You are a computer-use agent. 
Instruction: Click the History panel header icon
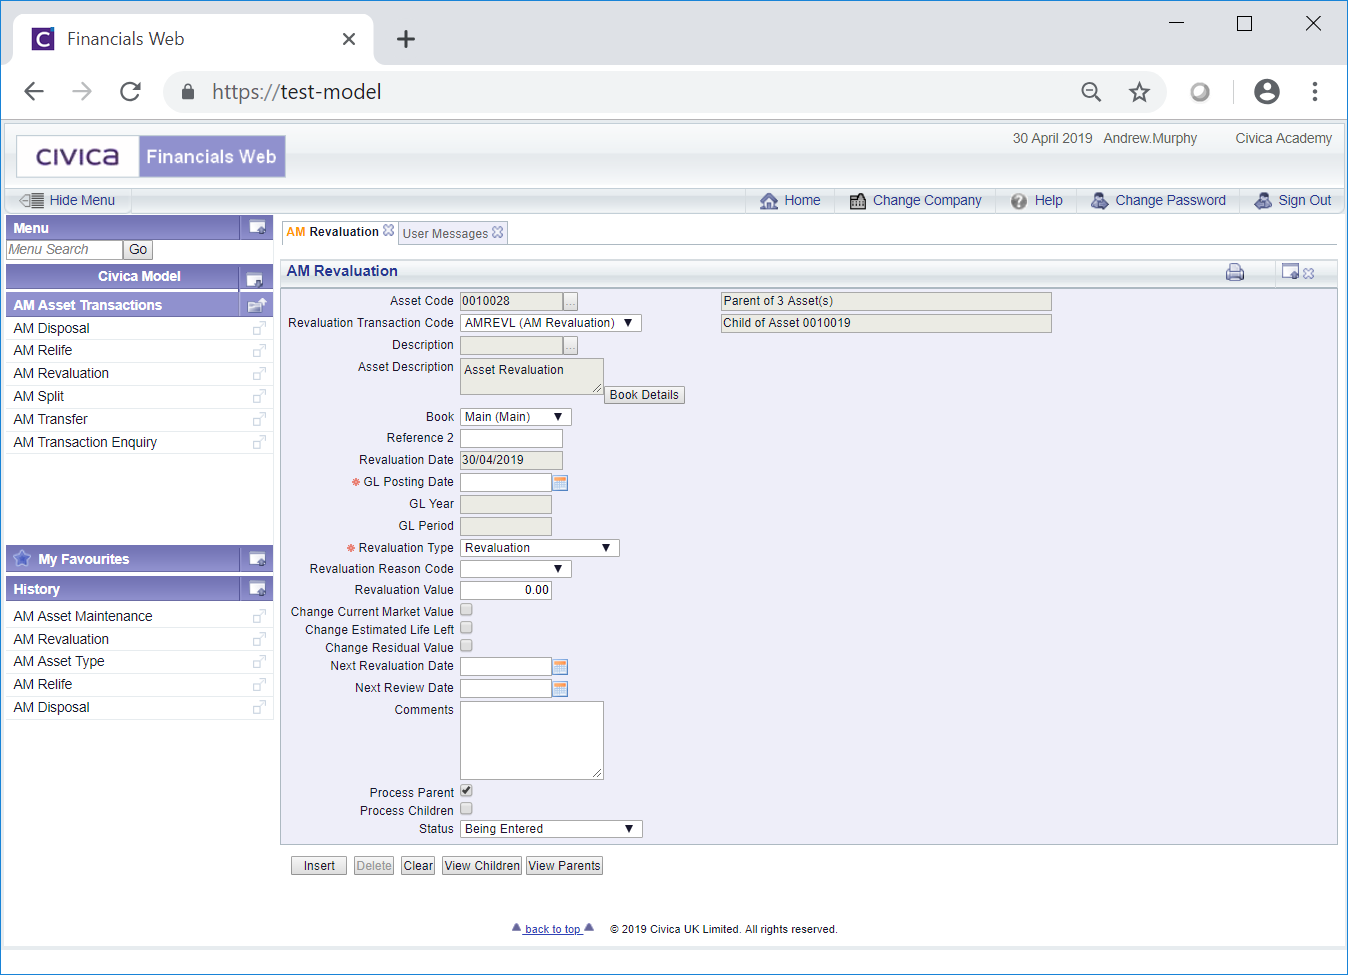(x=257, y=589)
